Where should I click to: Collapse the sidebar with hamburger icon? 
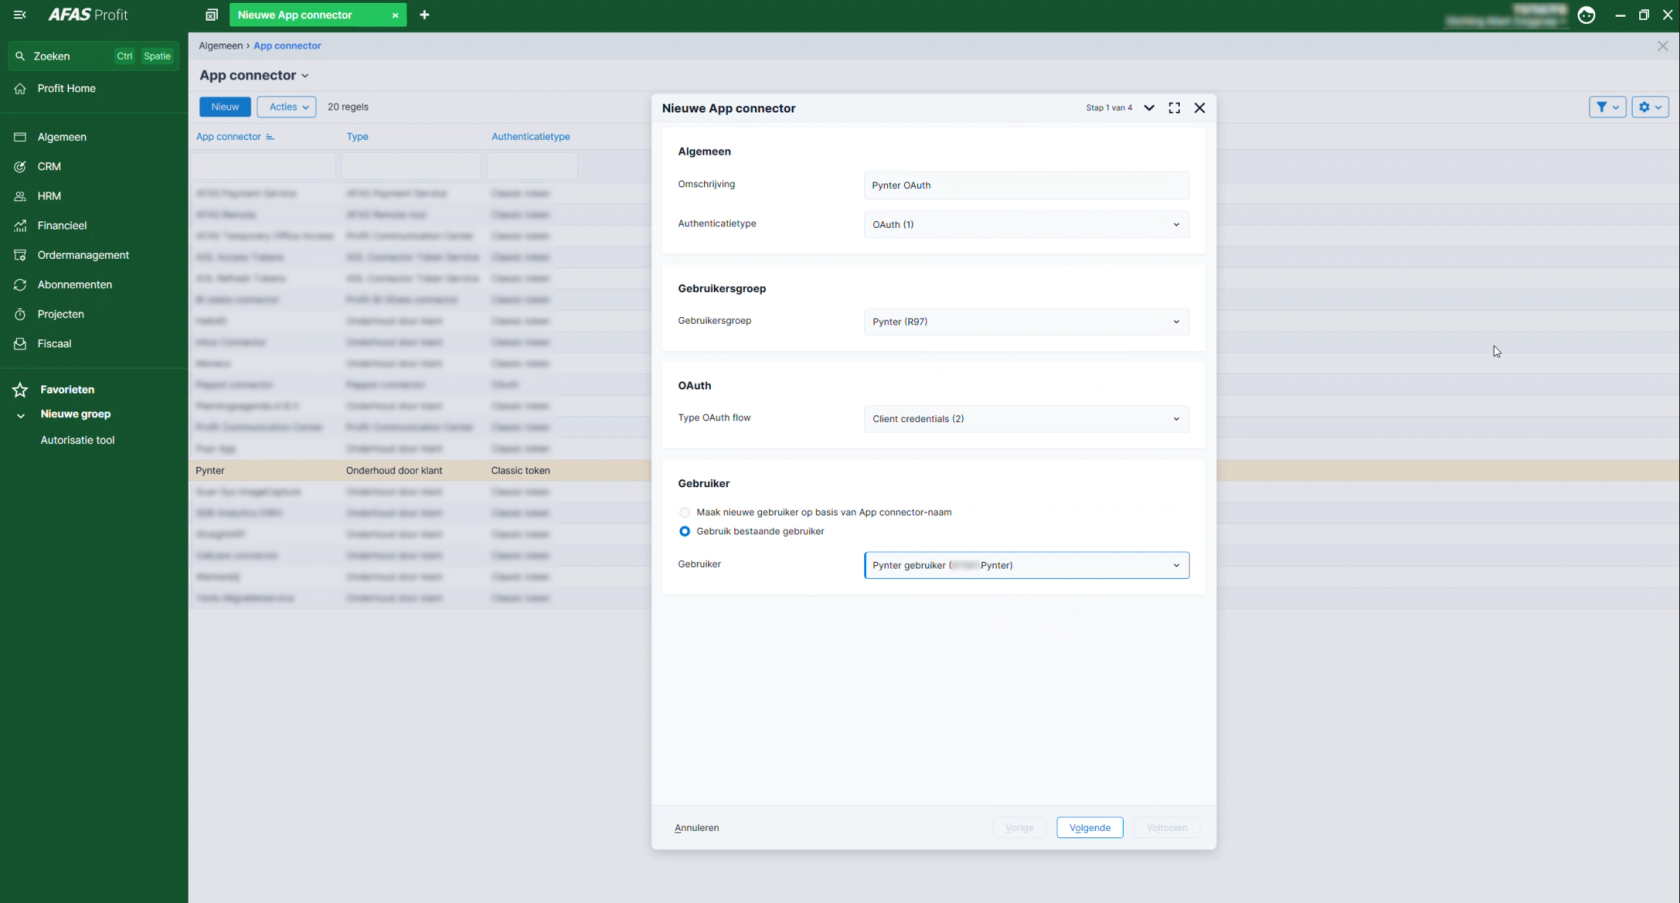20,15
